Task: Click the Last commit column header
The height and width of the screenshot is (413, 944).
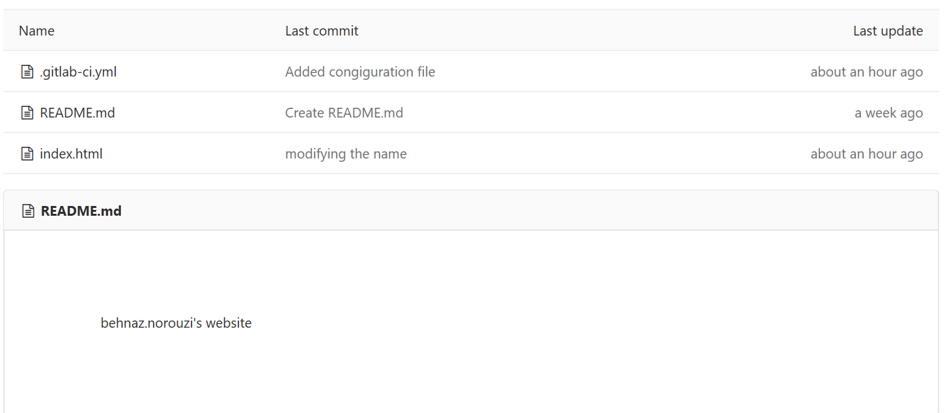Action: coord(321,31)
